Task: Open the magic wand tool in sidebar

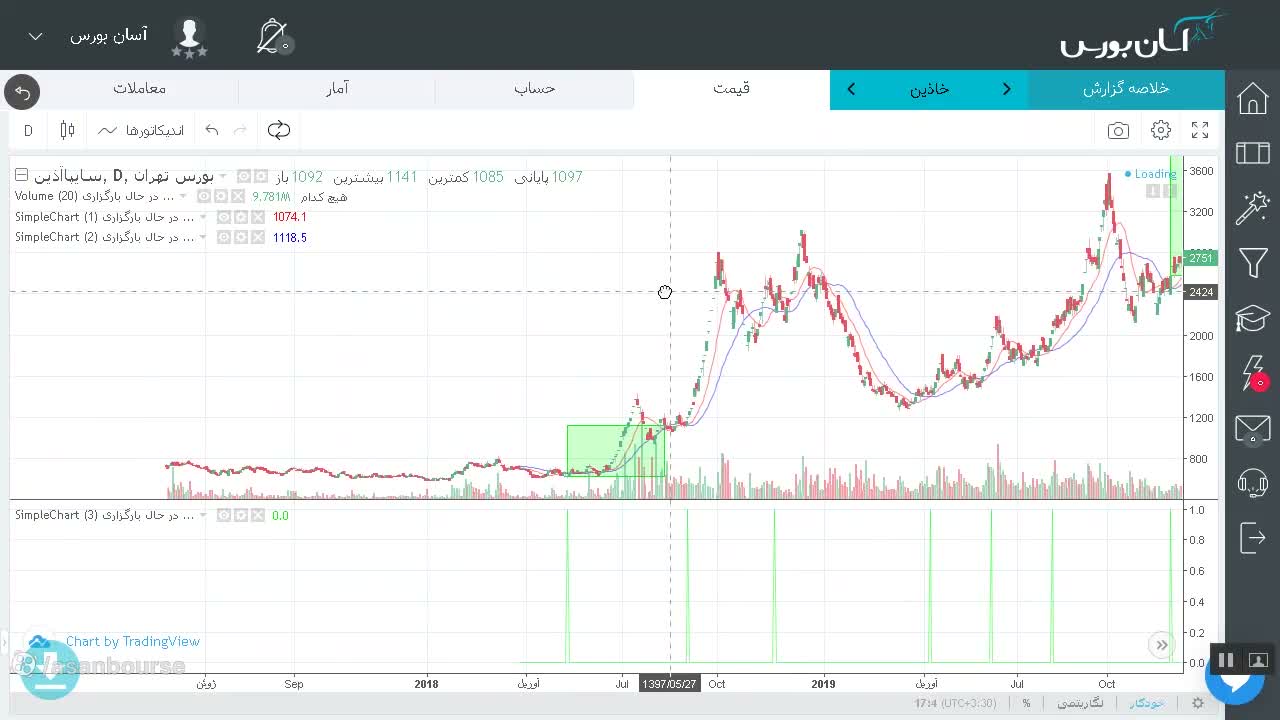Action: pyautogui.click(x=1253, y=208)
